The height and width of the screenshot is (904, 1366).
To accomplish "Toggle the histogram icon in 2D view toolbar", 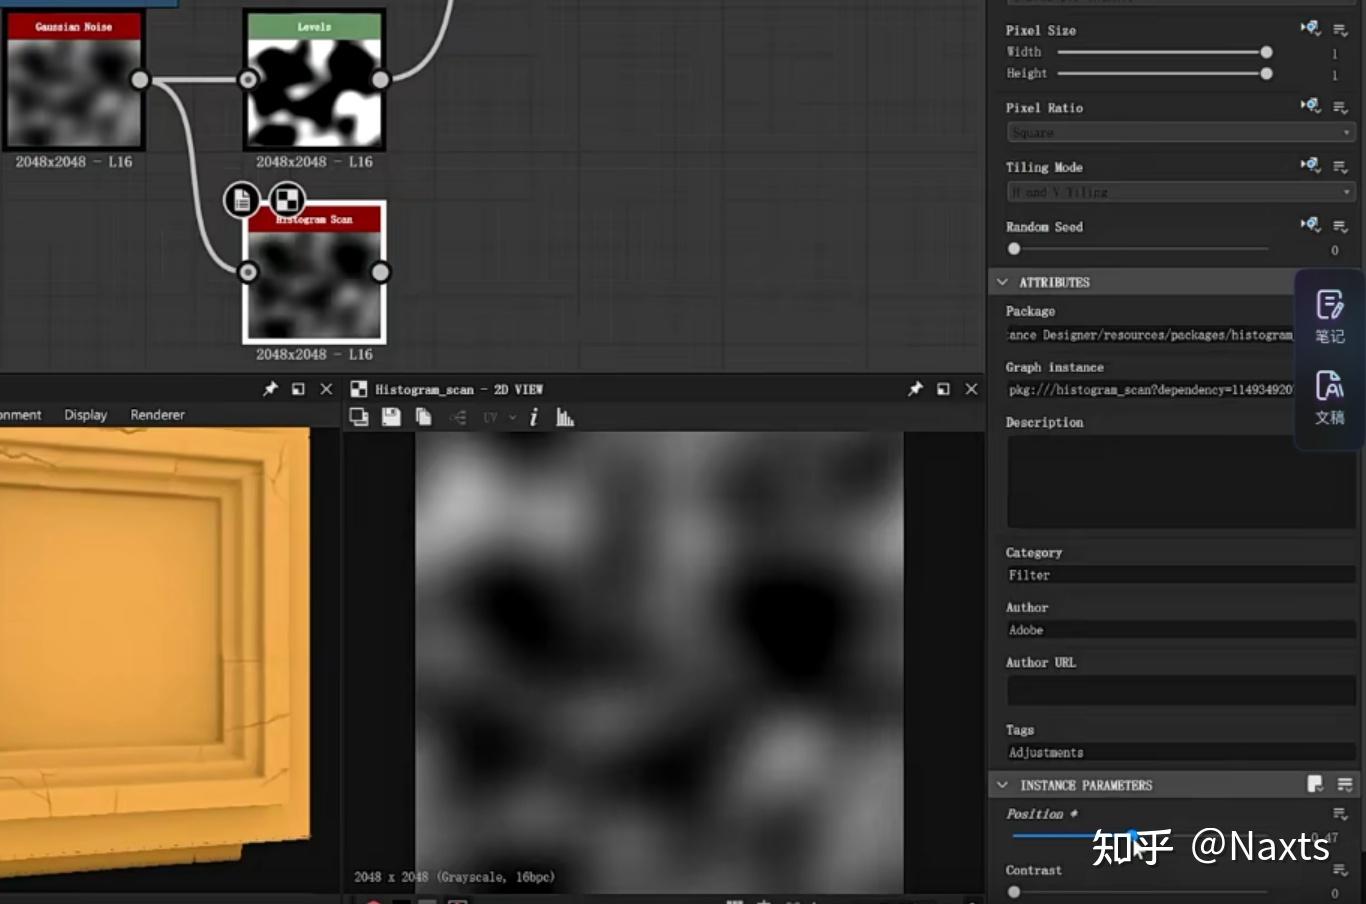I will tap(565, 417).
